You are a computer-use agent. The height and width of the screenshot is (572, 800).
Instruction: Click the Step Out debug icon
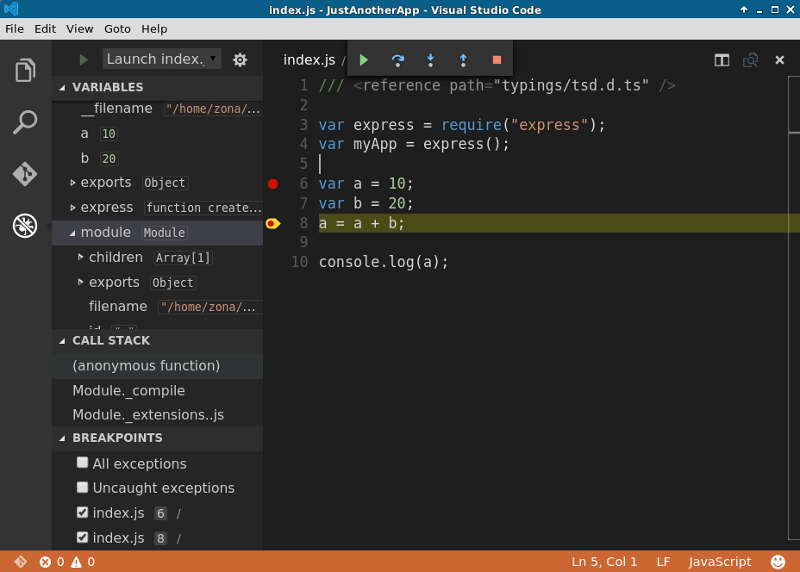[463, 60]
